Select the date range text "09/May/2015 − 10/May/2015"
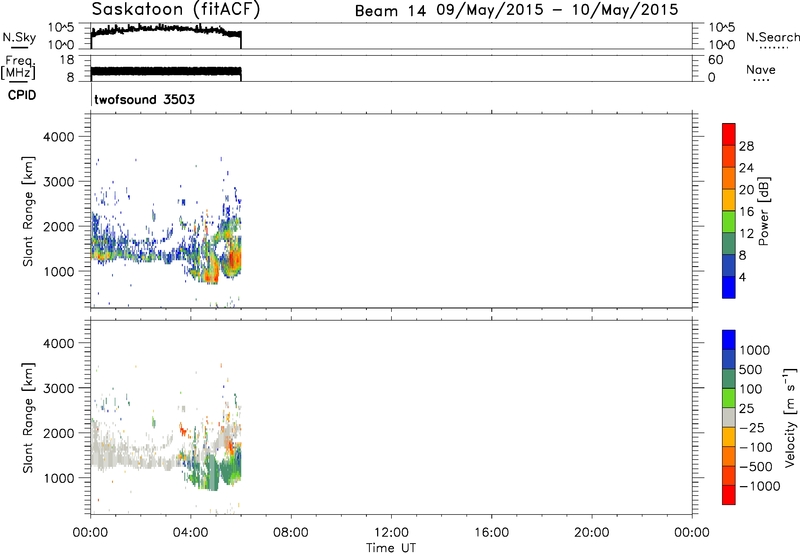The width and height of the screenshot is (800, 554). [x=557, y=10]
